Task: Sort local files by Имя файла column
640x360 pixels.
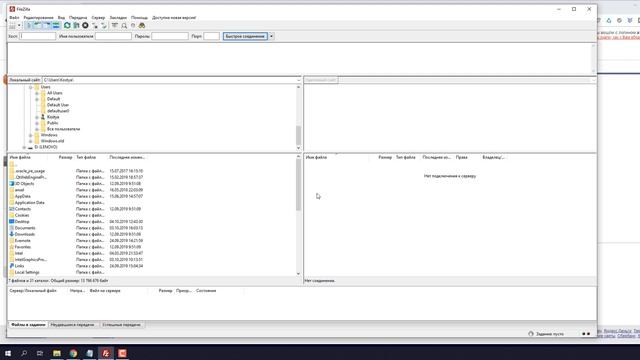Action: (28, 157)
